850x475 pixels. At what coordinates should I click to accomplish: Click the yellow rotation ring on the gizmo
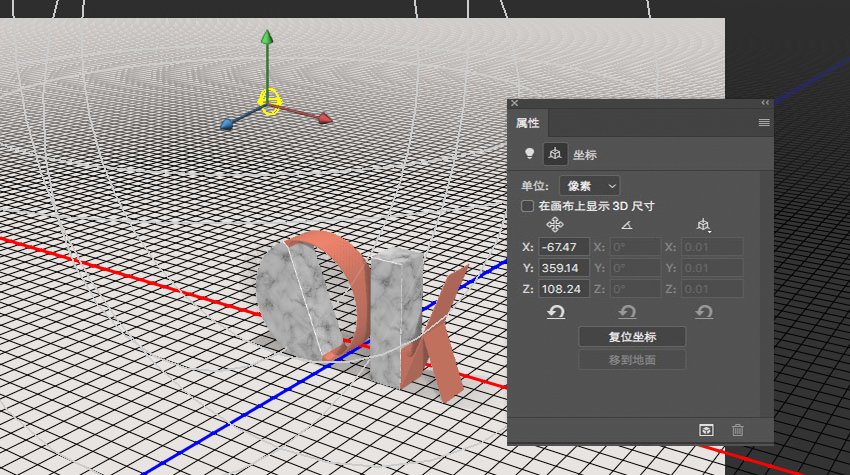click(269, 101)
